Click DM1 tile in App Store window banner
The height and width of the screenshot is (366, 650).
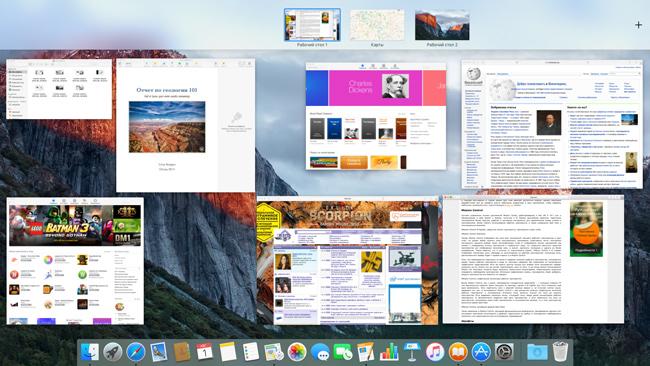coord(127,239)
